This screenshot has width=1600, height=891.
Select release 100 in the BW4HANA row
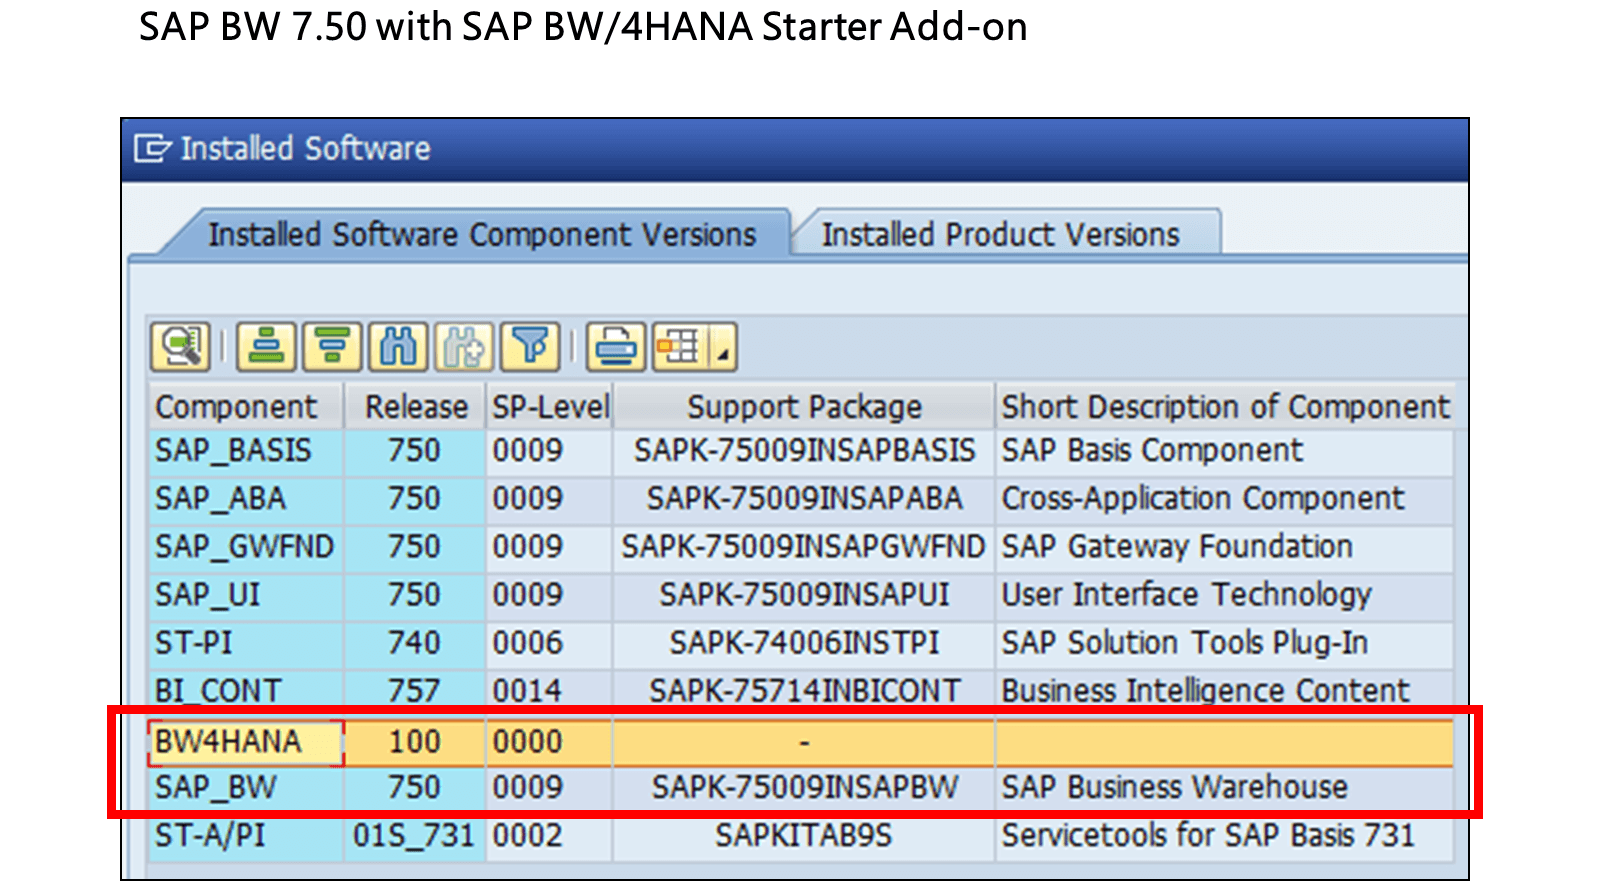[x=415, y=742]
